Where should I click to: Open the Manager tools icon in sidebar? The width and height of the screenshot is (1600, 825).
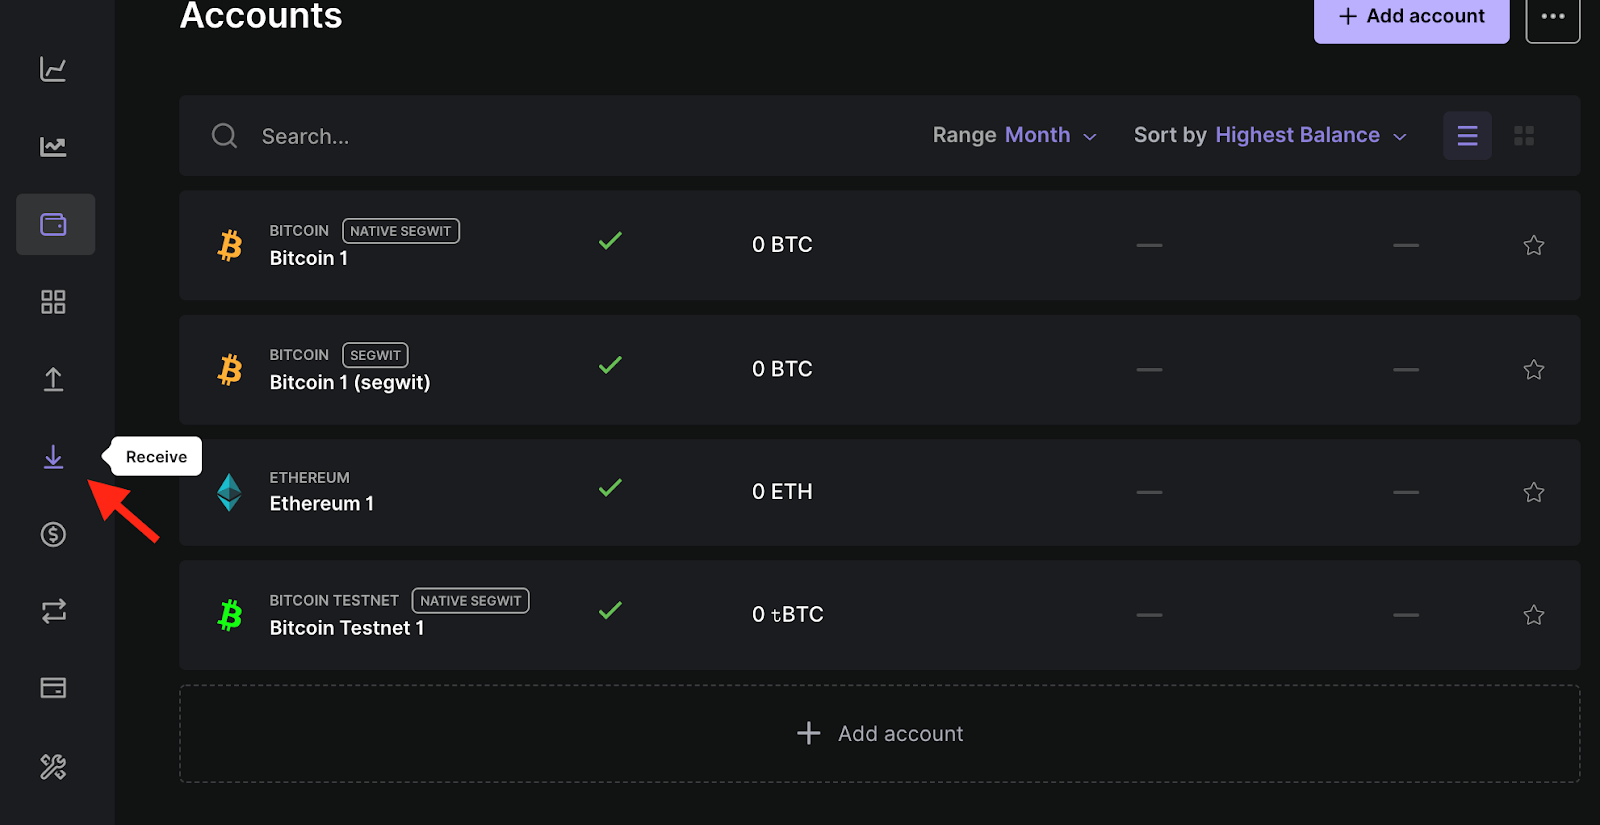(x=53, y=767)
